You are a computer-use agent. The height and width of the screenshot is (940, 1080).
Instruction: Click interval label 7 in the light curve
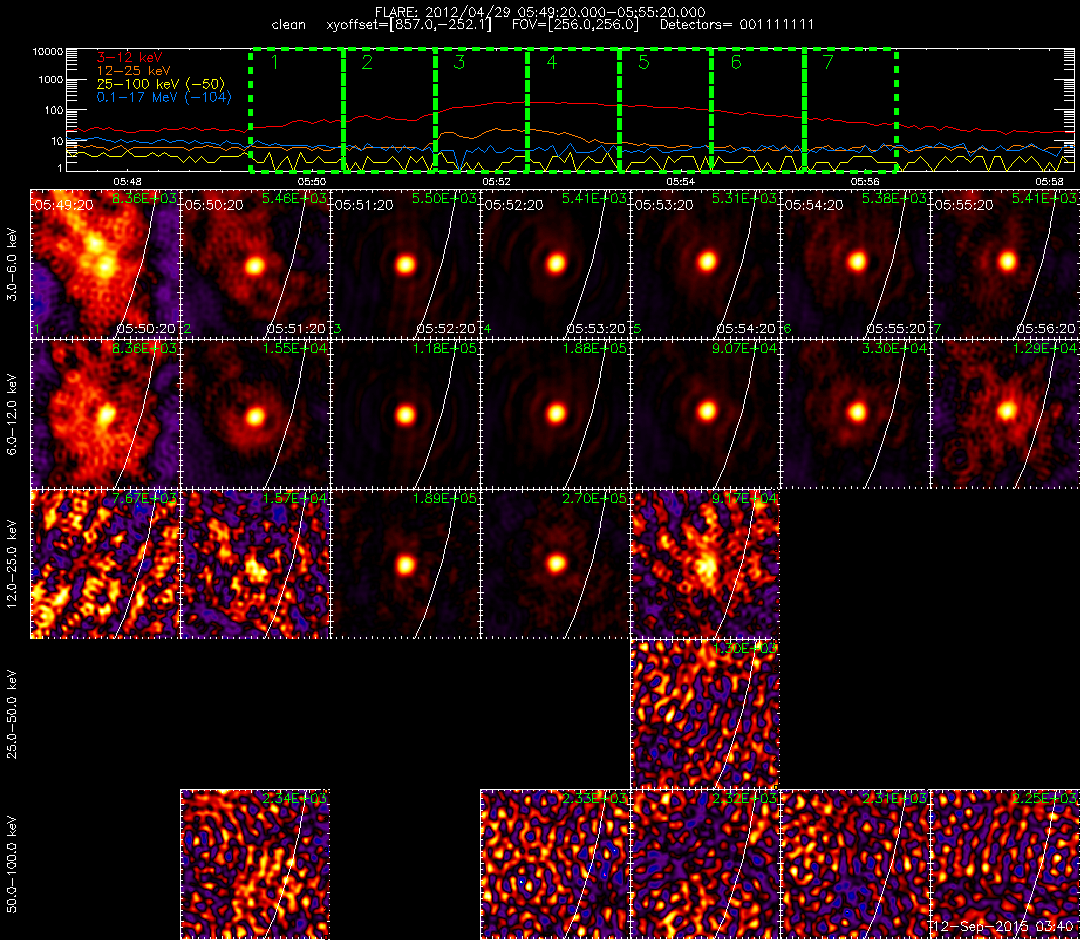click(829, 62)
